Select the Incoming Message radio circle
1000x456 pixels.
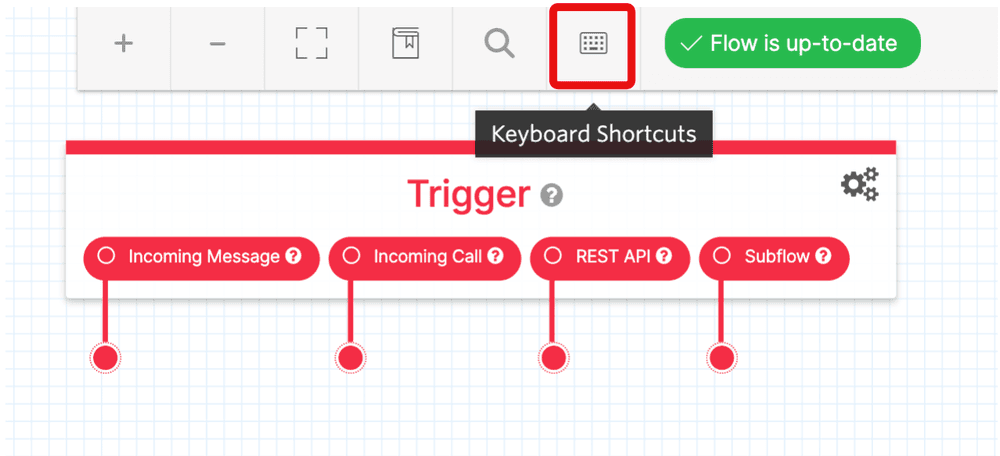coord(106,256)
